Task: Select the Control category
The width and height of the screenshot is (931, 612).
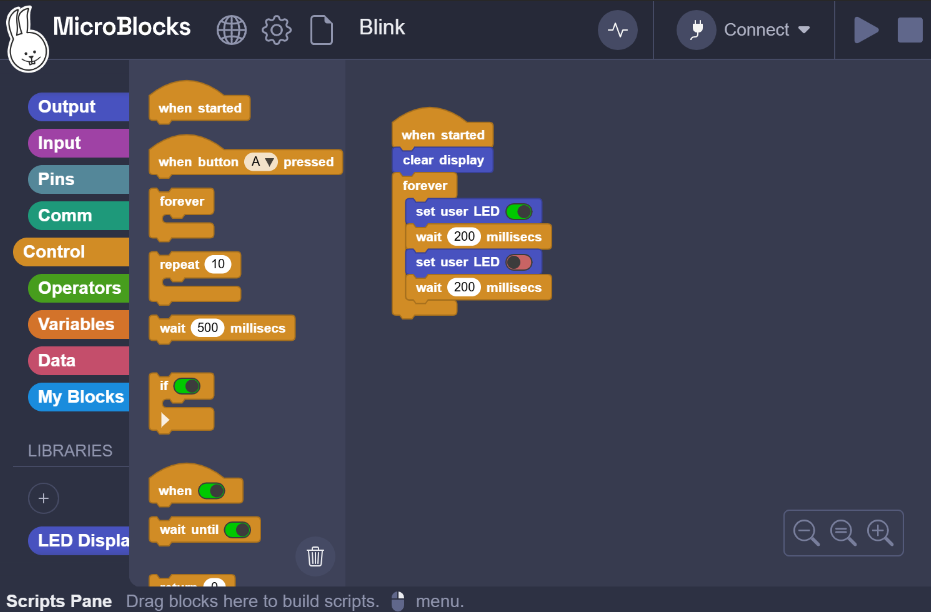Action: [x=71, y=252]
